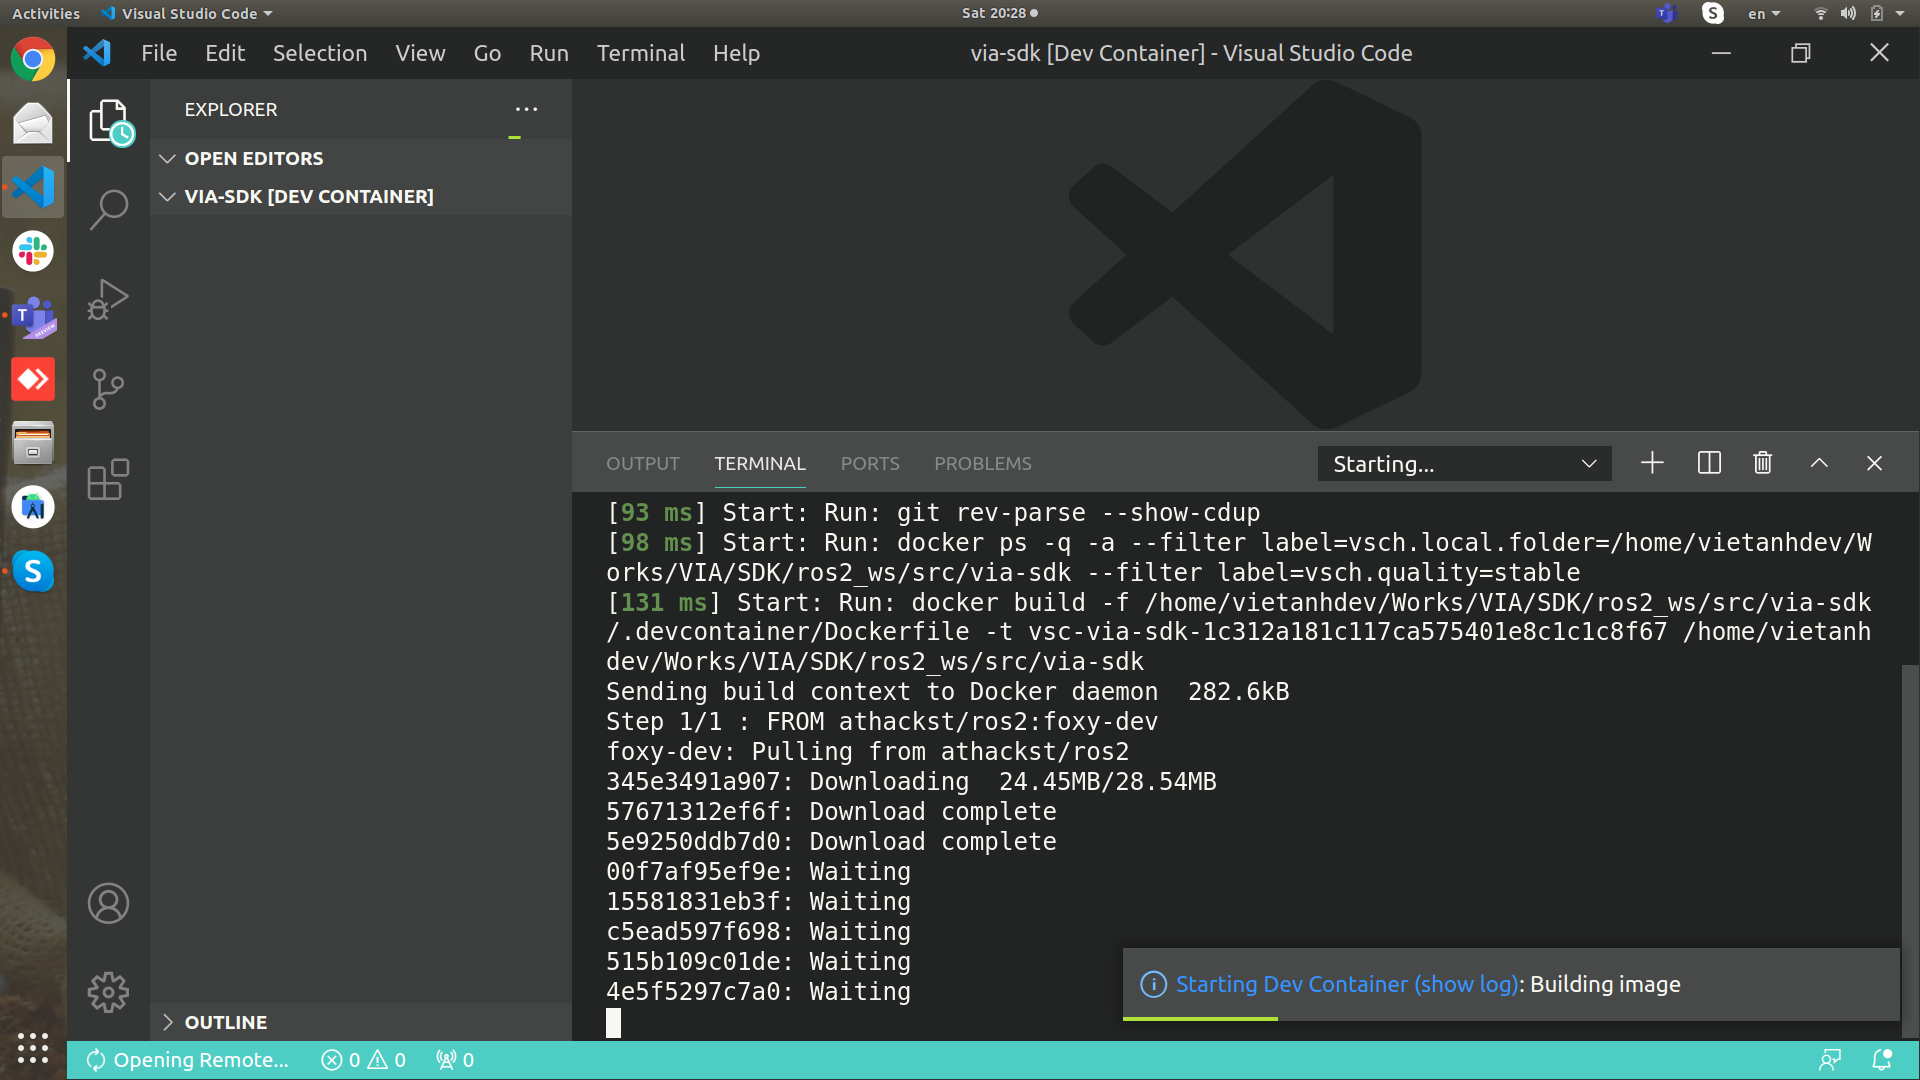
Task: Split the terminal panel
Action: click(1709, 463)
